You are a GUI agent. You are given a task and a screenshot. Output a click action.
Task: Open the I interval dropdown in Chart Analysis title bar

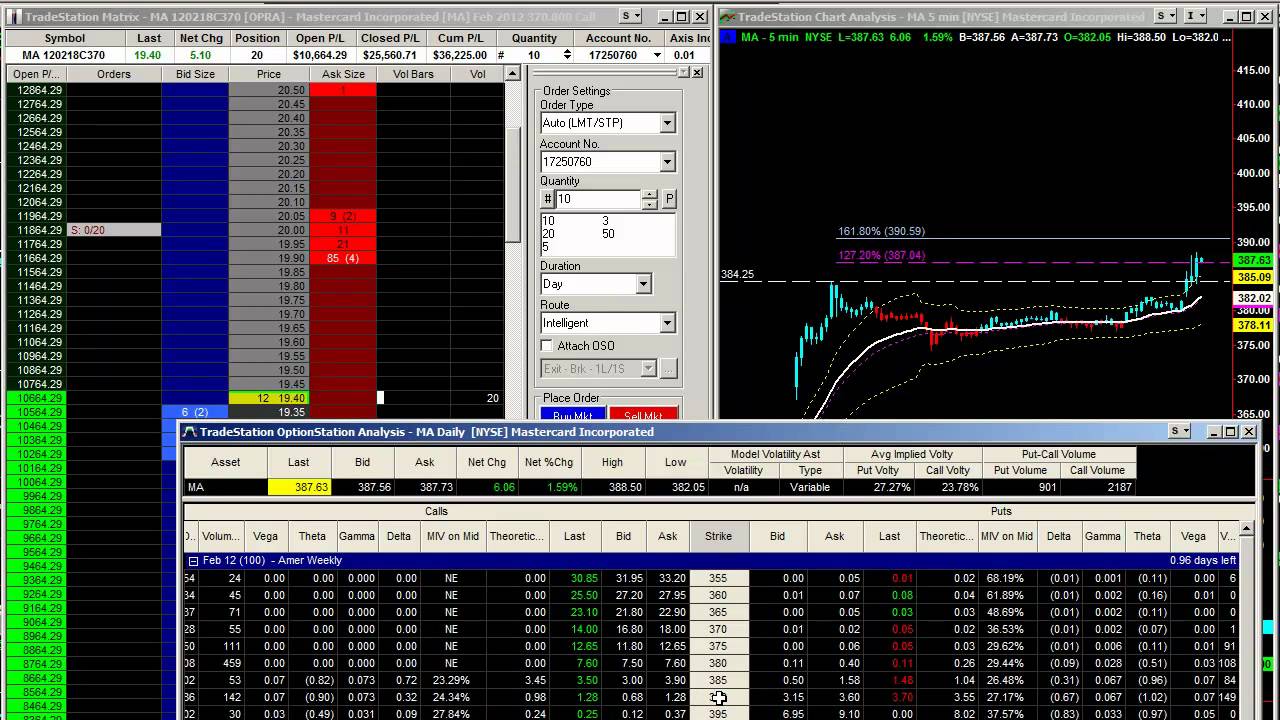click(x=1195, y=16)
